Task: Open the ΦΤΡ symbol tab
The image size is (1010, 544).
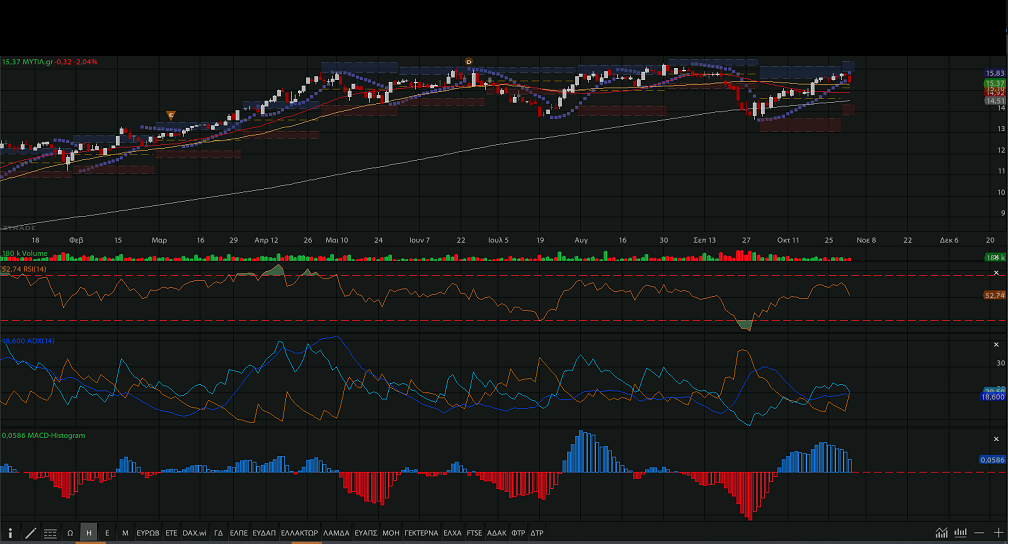Action: [x=518, y=533]
